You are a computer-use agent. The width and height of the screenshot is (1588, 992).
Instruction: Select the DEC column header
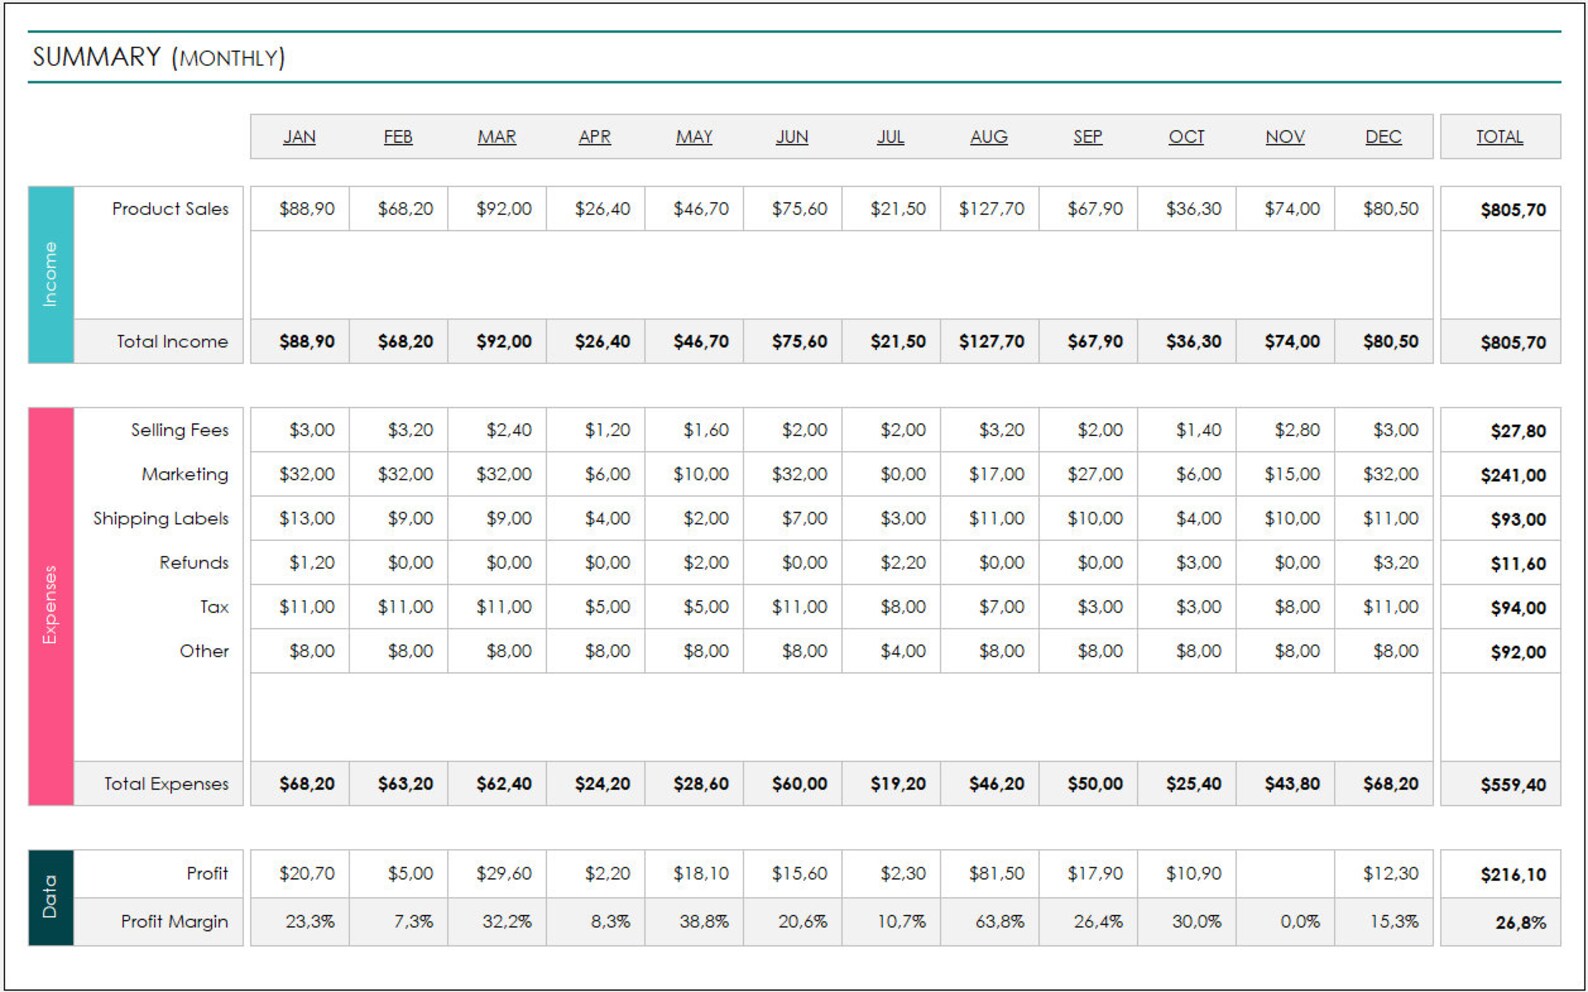click(x=1384, y=137)
